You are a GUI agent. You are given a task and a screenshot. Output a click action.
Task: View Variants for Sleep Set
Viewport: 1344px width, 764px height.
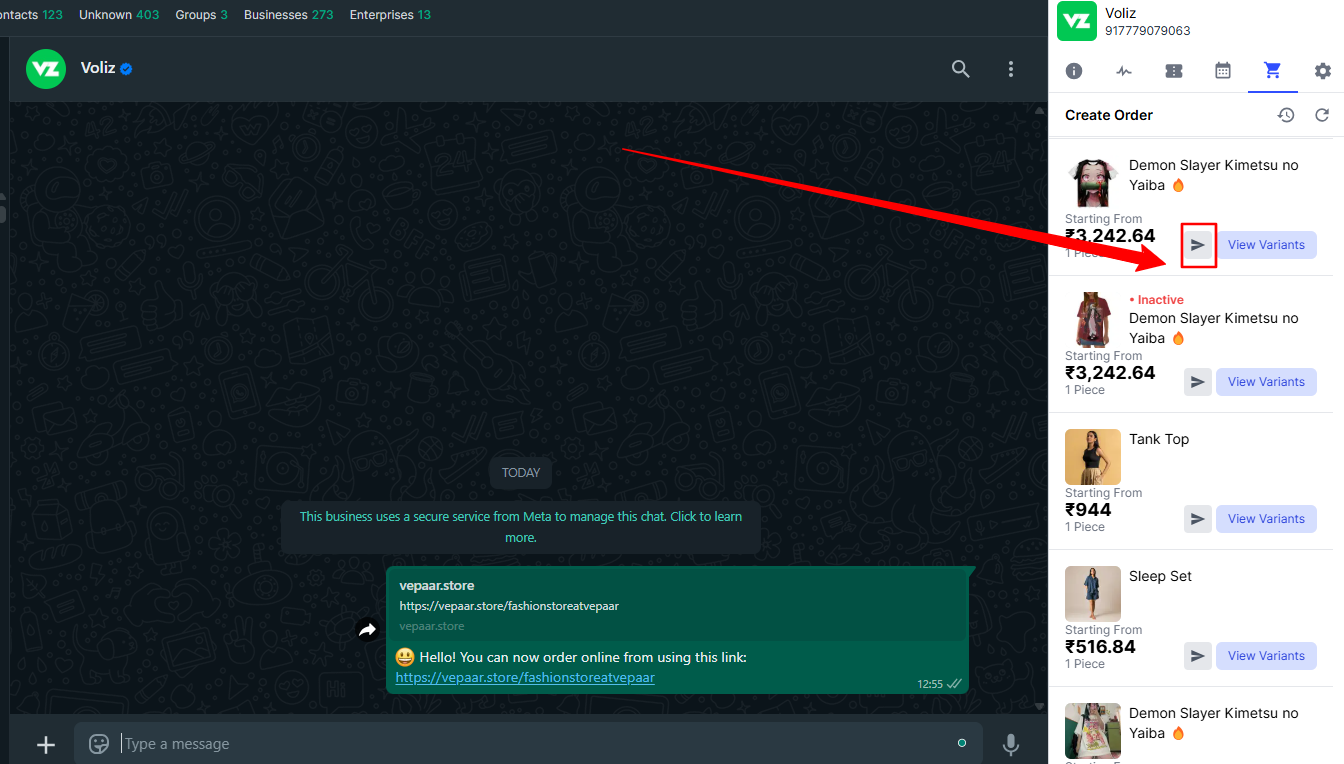pyautogui.click(x=1266, y=656)
